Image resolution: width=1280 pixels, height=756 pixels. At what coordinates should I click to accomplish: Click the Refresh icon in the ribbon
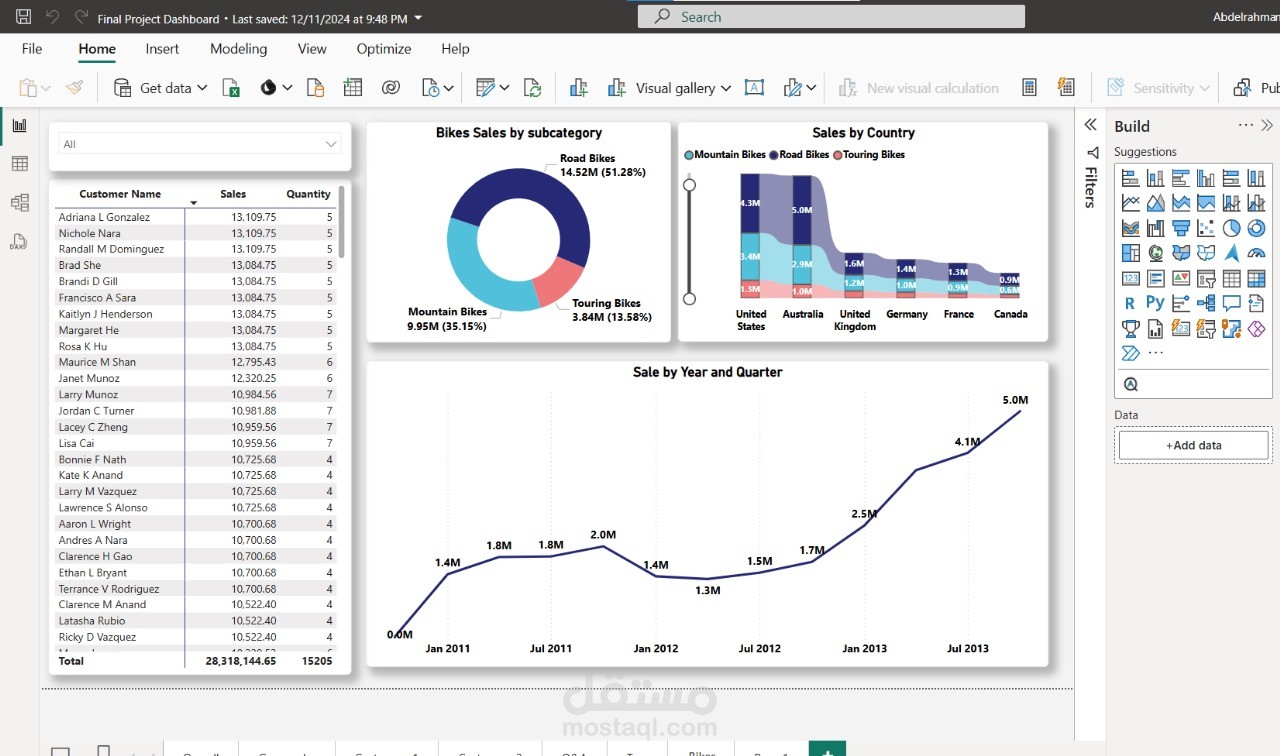click(x=534, y=87)
